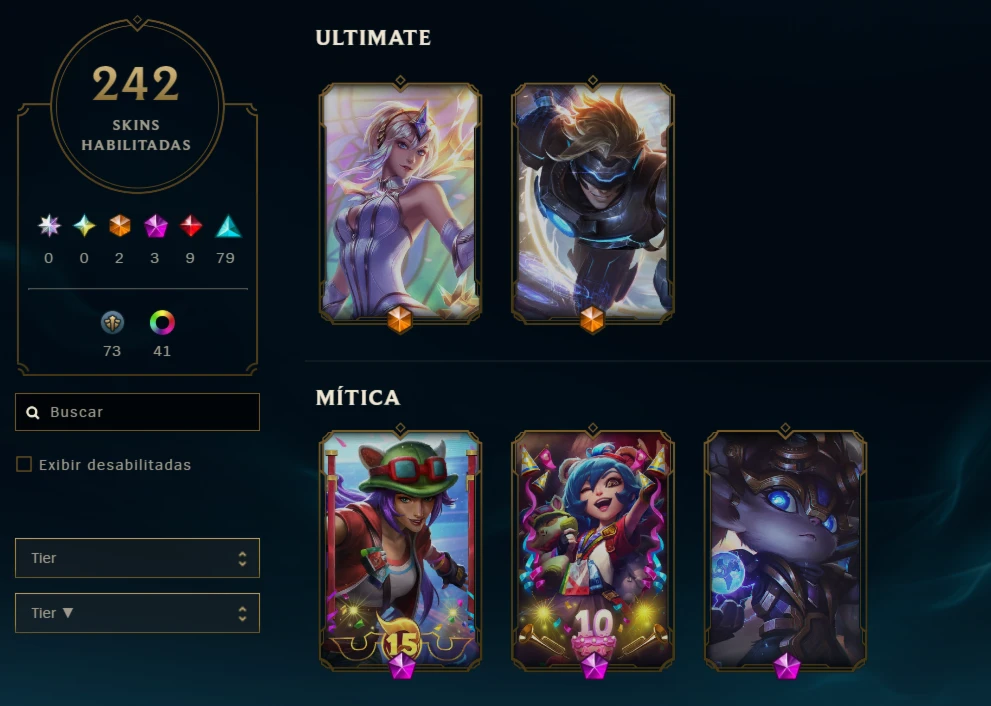991x706 pixels.
Task: Select the 10th anniversary Annie skin card
Action: coord(593,551)
